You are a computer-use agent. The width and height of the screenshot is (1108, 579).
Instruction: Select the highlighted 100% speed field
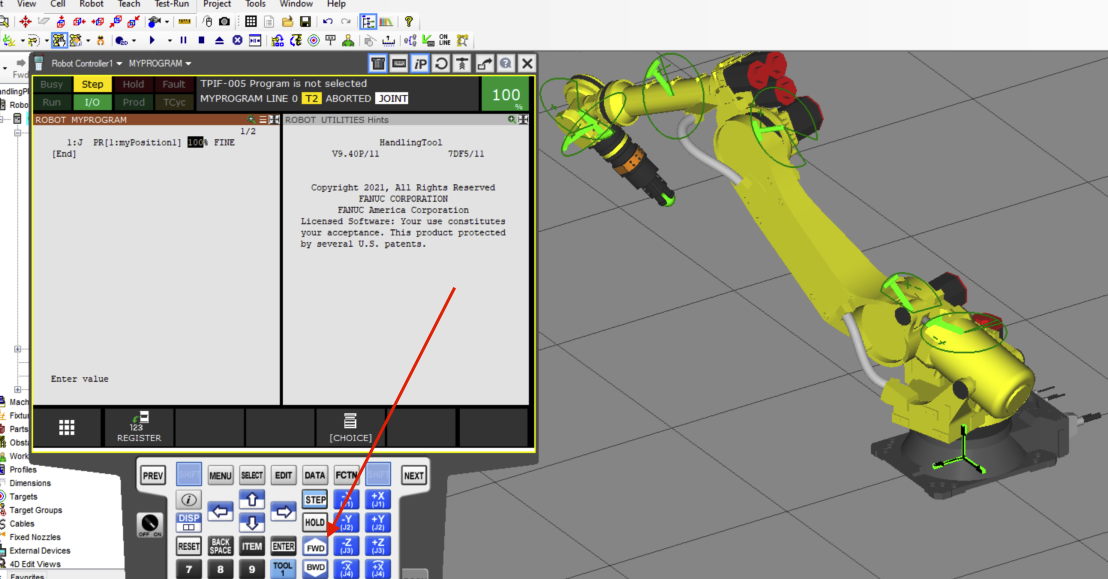[197, 143]
